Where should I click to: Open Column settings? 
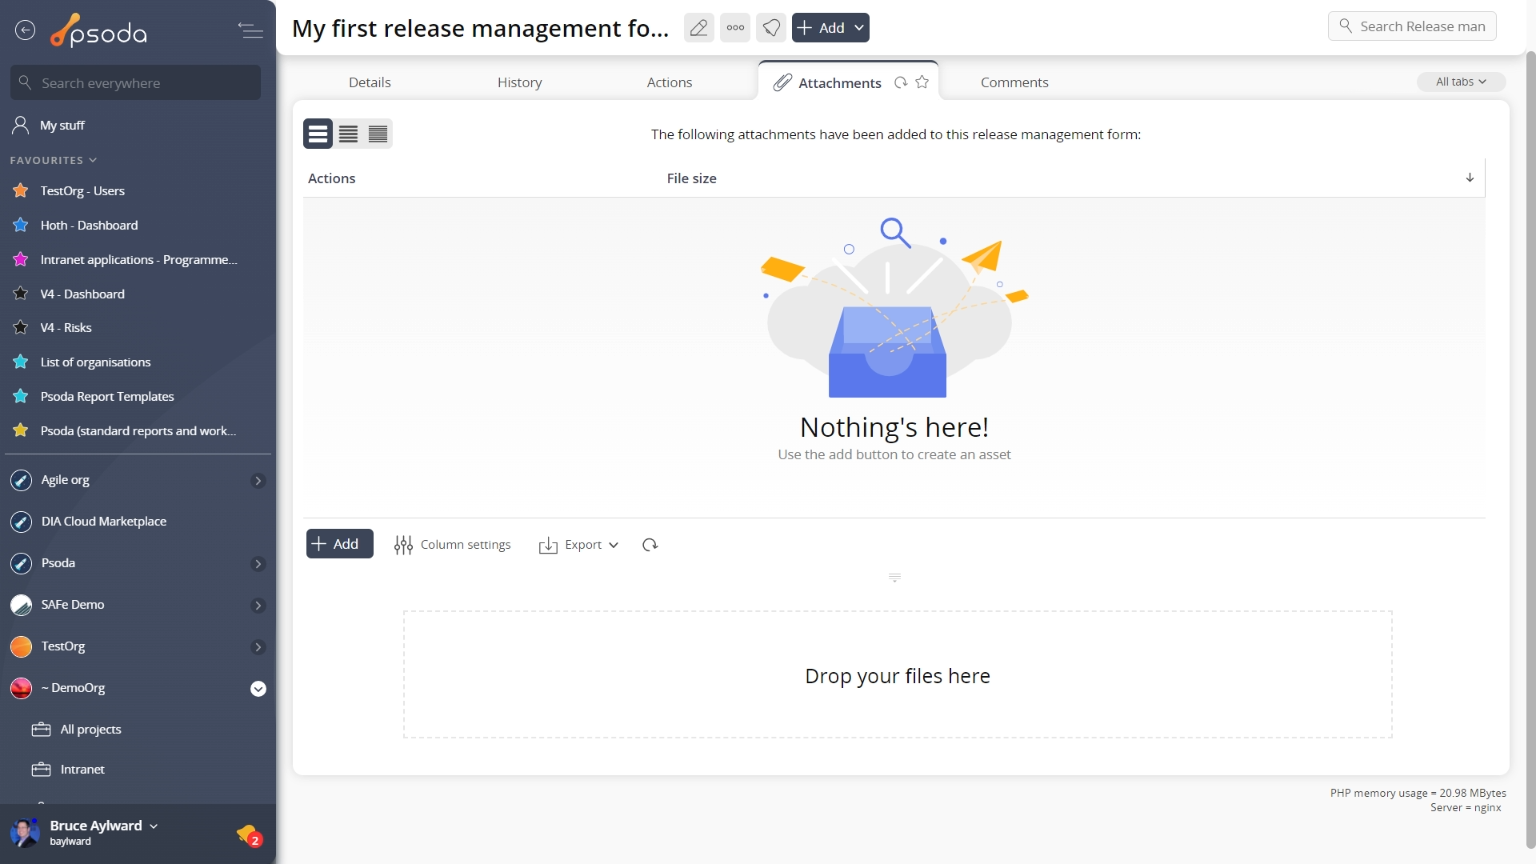click(453, 545)
